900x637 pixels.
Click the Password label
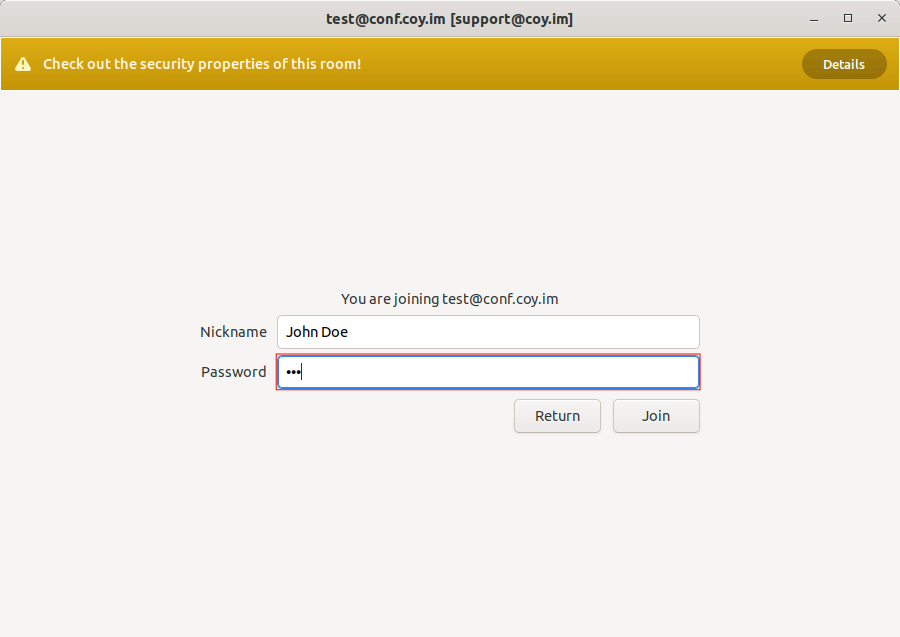click(x=233, y=372)
